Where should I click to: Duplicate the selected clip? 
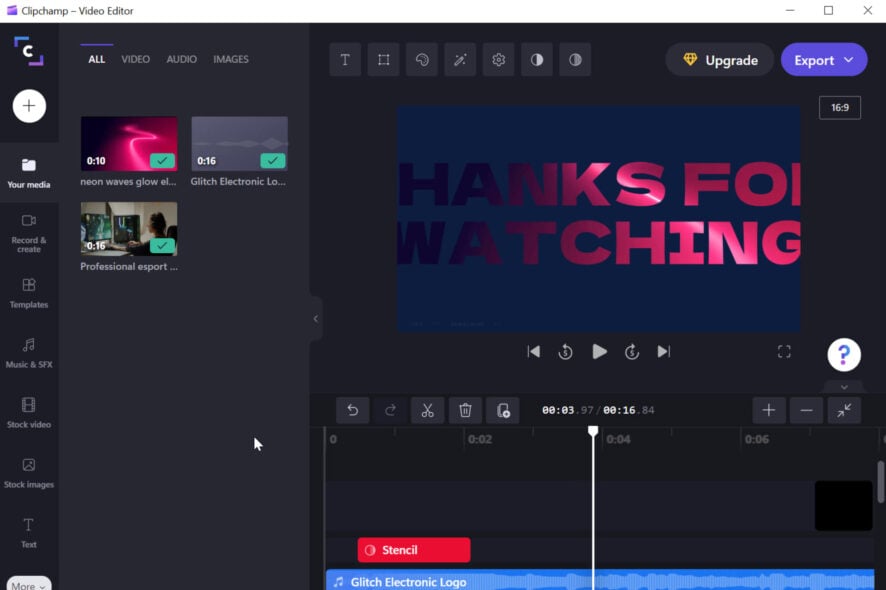[x=502, y=410]
